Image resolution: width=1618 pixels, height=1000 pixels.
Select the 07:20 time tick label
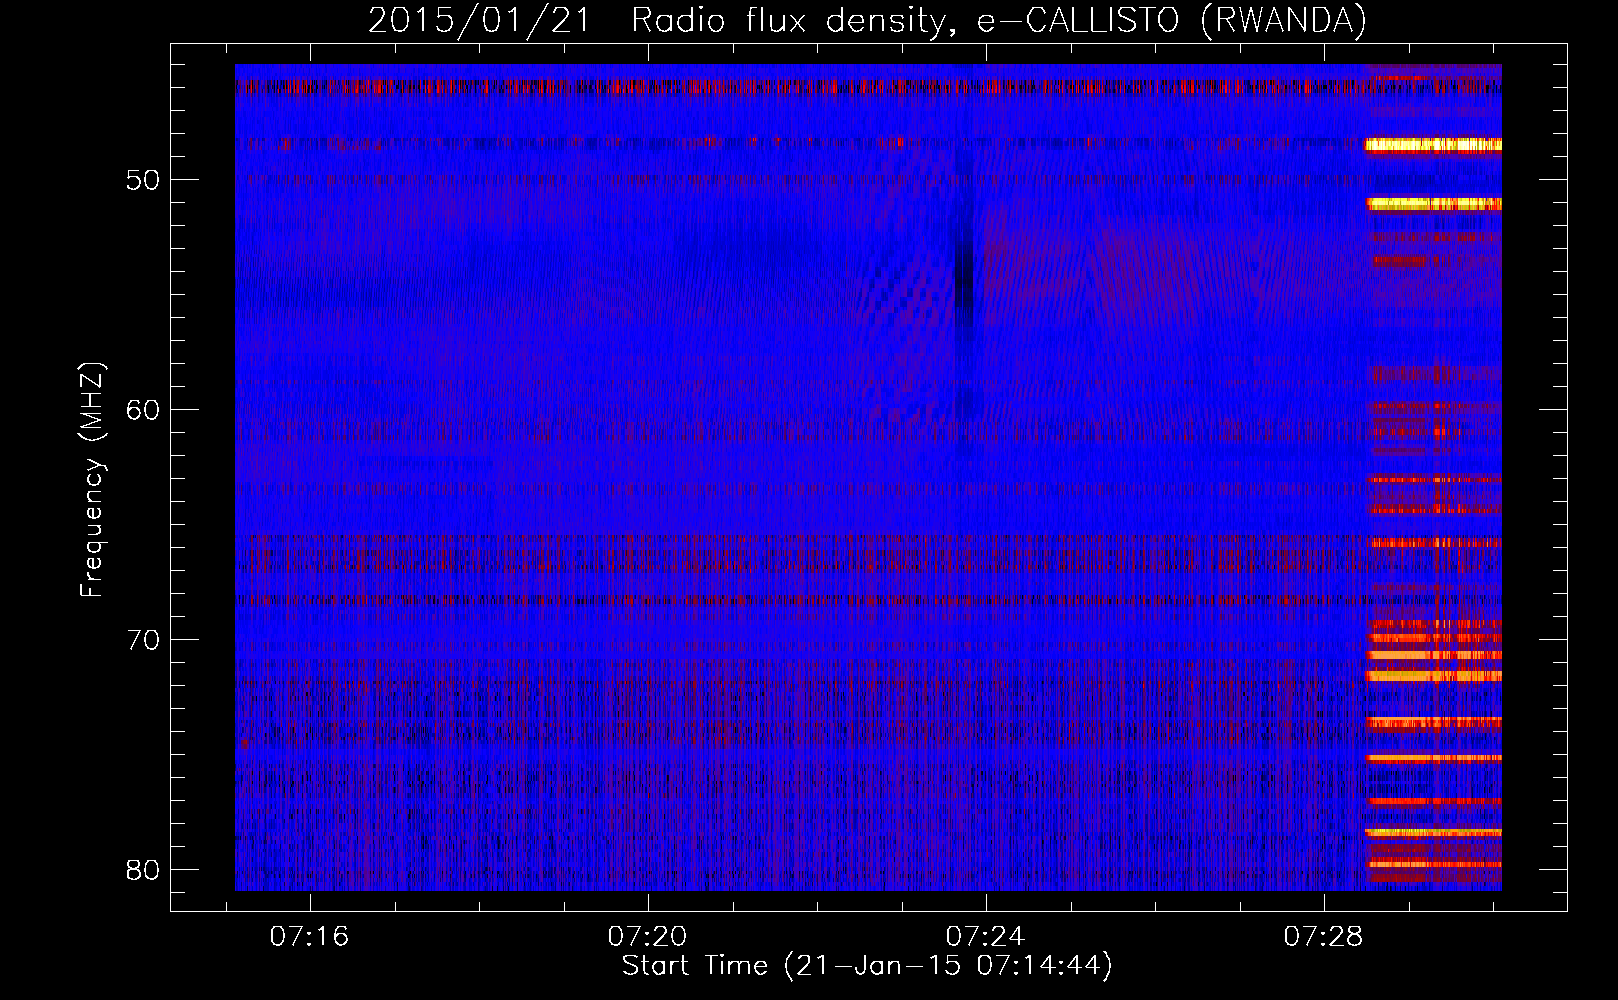pos(648,937)
